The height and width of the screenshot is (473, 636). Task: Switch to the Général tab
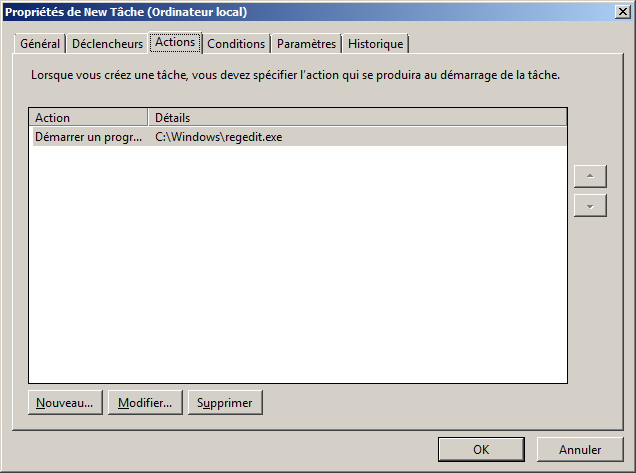pyautogui.click(x=41, y=44)
